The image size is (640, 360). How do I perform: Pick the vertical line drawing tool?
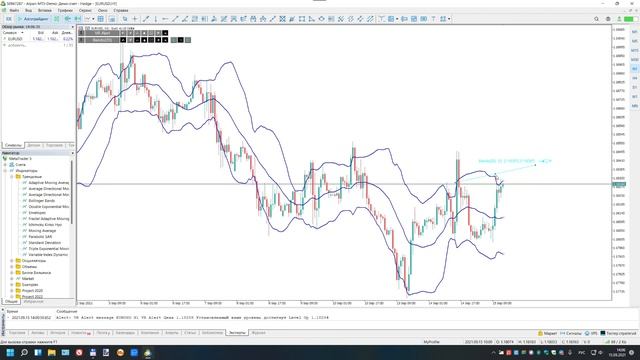156,19
